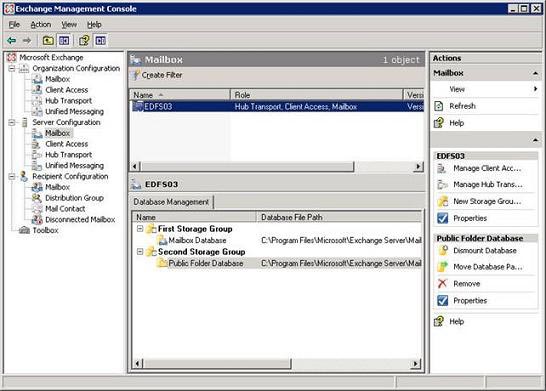Screen dimensions: 546x391
Task: Sort by Database File Path column header
Action: (339, 217)
